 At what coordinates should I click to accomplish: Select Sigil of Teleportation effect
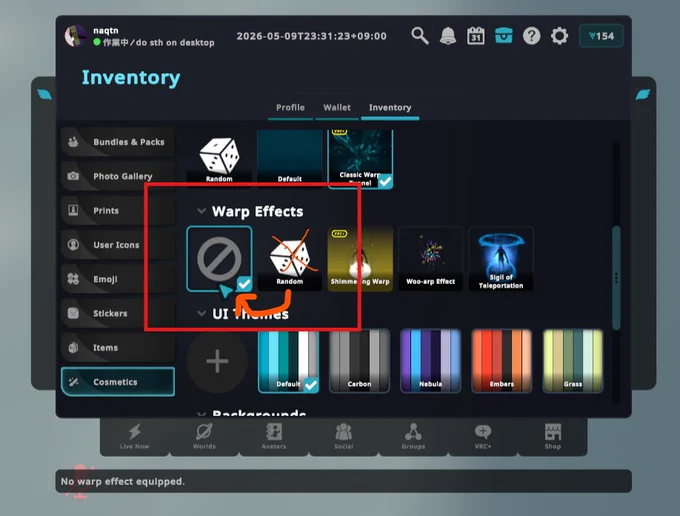[501, 258]
